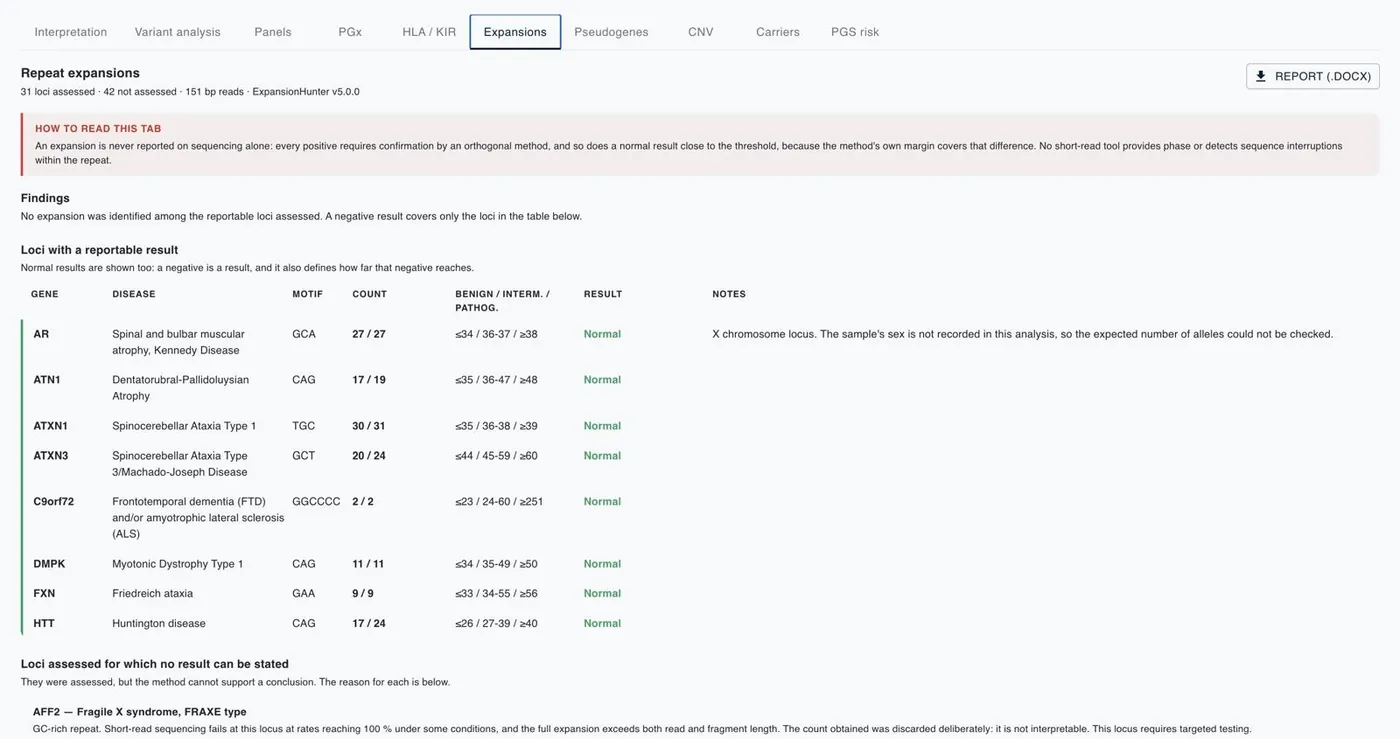Click the Loci with a reportable result heading
Screen dimensions: 1400x739
[100, 250]
